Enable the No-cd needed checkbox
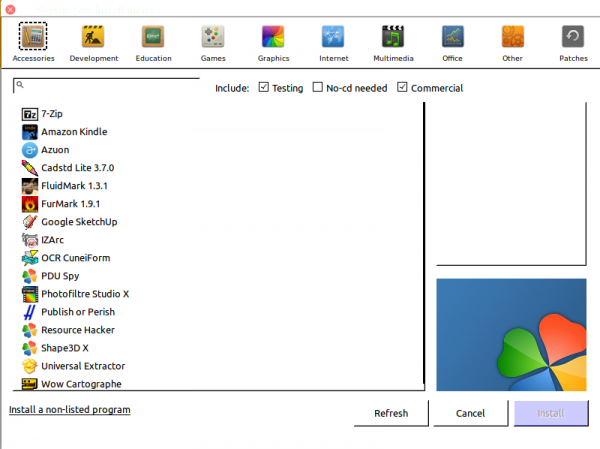 (x=318, y=87)
